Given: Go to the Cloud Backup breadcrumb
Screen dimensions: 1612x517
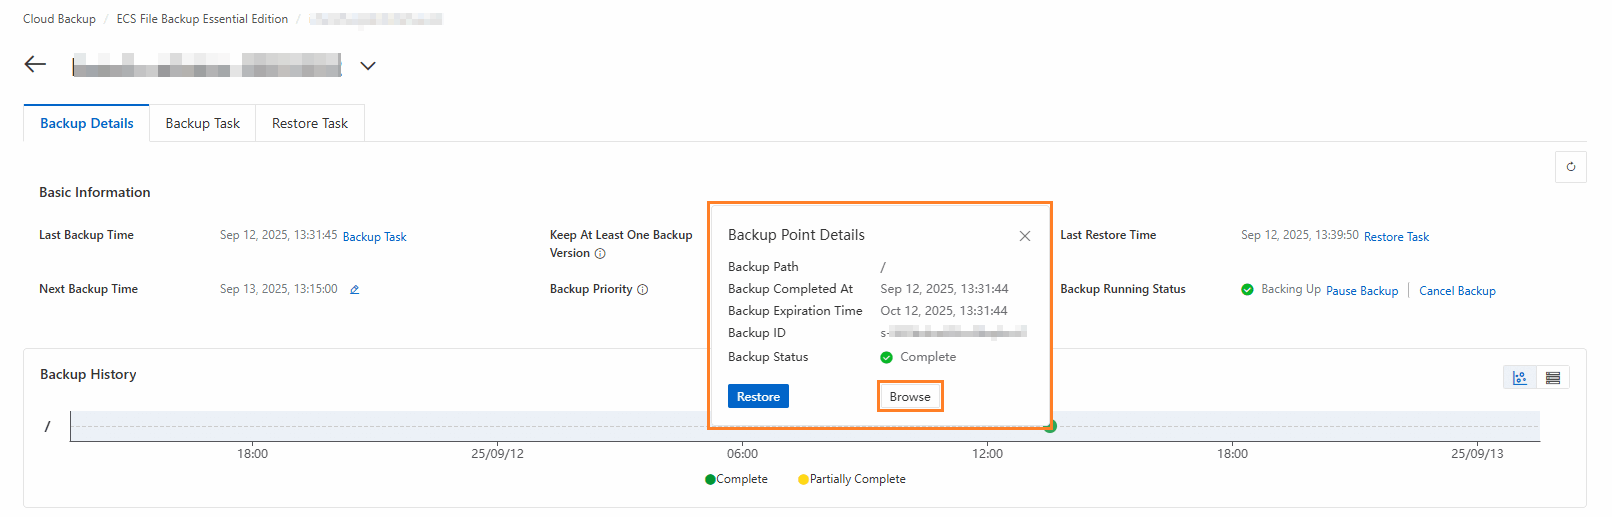Looking at the screenshot, I should (x=59, y=19).
